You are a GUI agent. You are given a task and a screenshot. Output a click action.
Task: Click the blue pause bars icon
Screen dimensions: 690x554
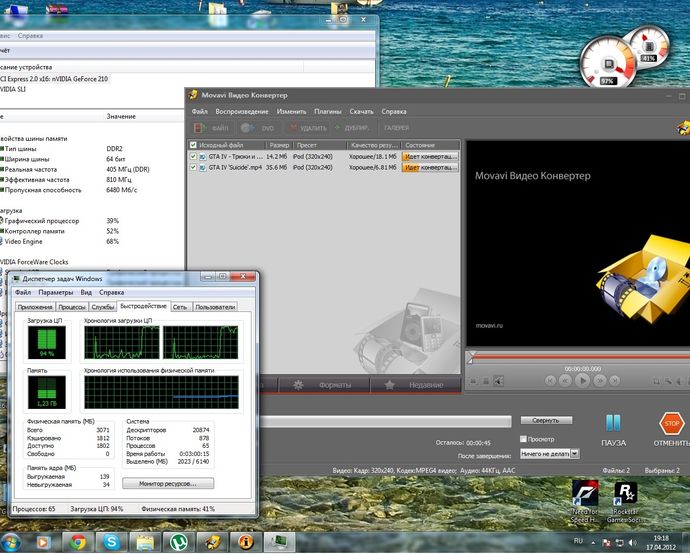tap(613, 423)
